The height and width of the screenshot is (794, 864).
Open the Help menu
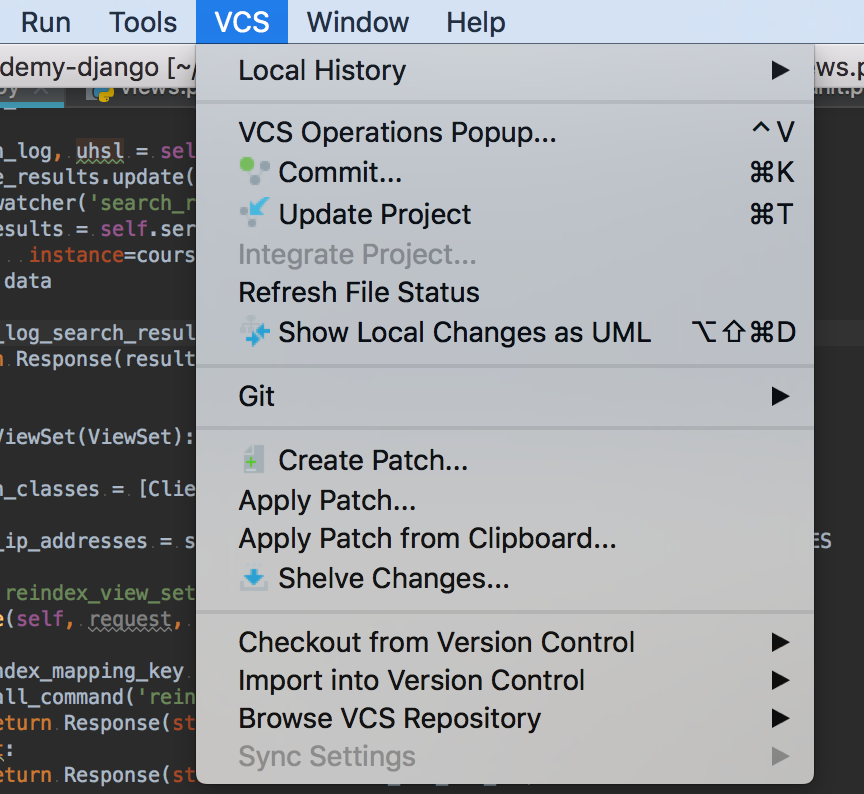[476, 22]
